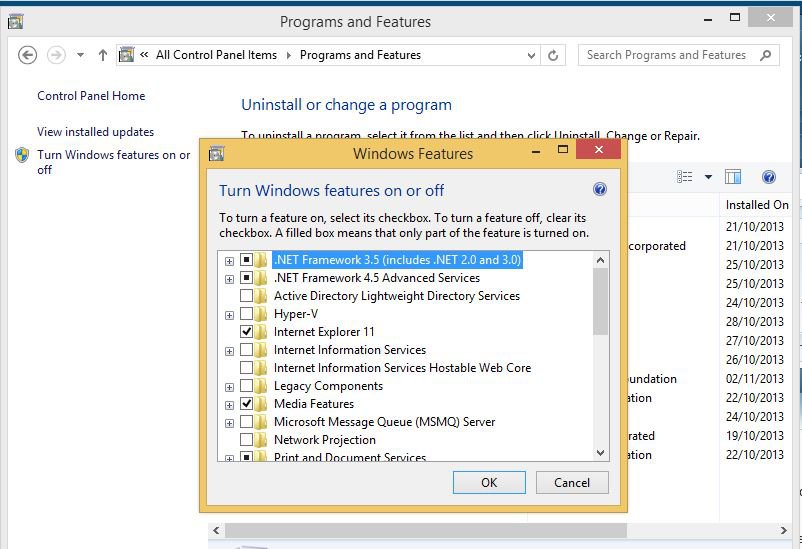The width and height of the screenshot is (802, 549).
Task: Enable the Hyper-V checkbox
Action: tap(246, 313)
